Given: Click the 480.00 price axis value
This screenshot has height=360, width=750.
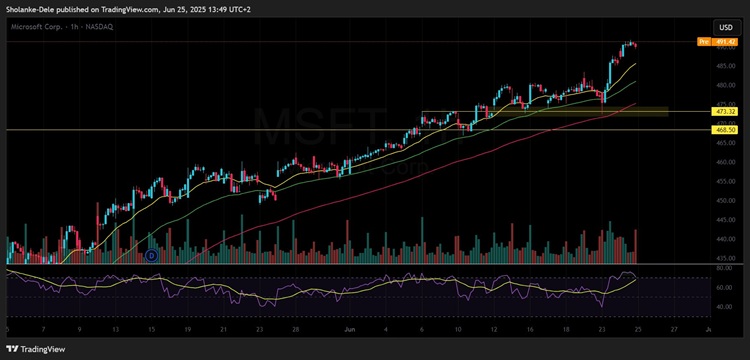Looking at the screenshot, I should (x=726, y=85).
